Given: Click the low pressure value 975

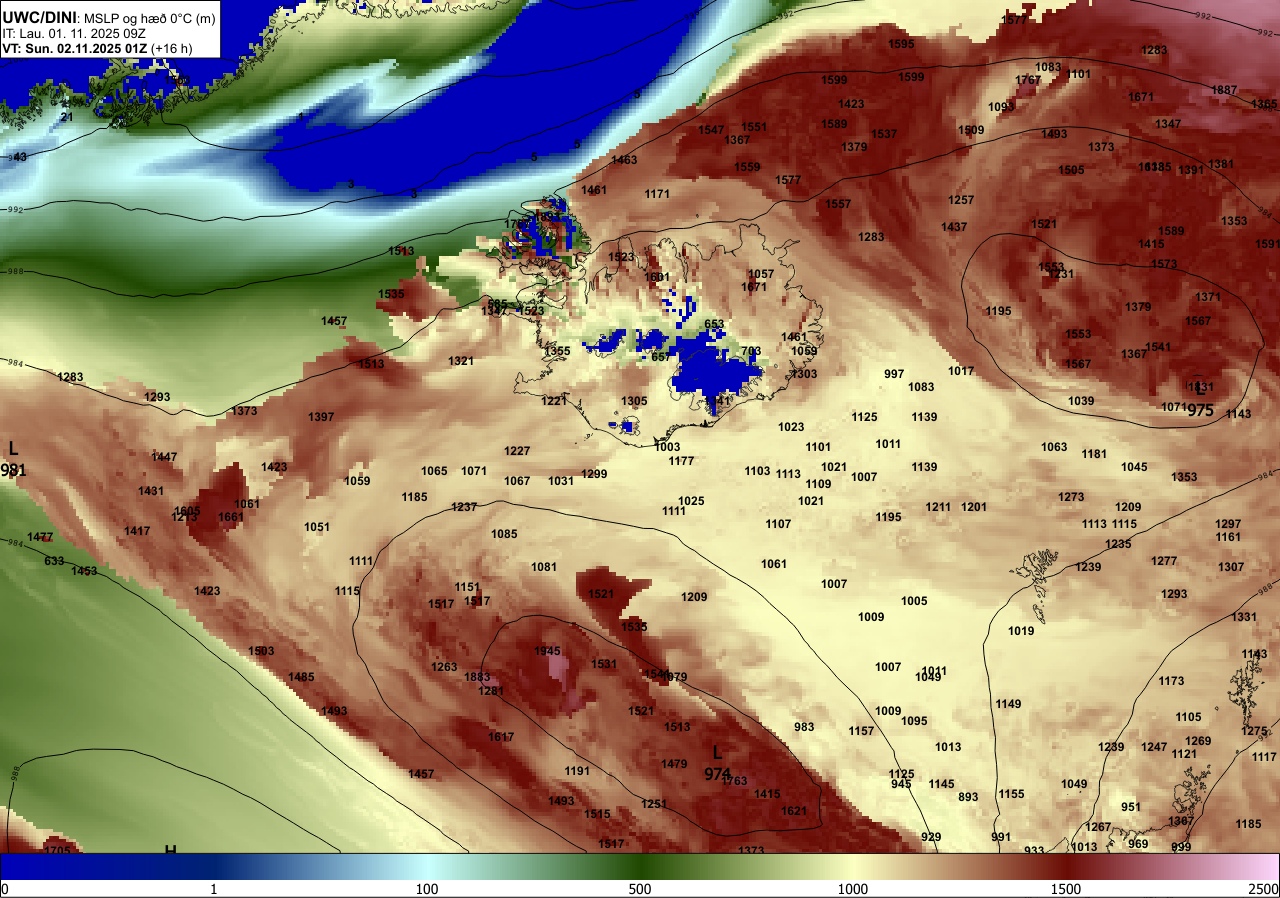Looking at the screenshot, I should pos(1201,411).
